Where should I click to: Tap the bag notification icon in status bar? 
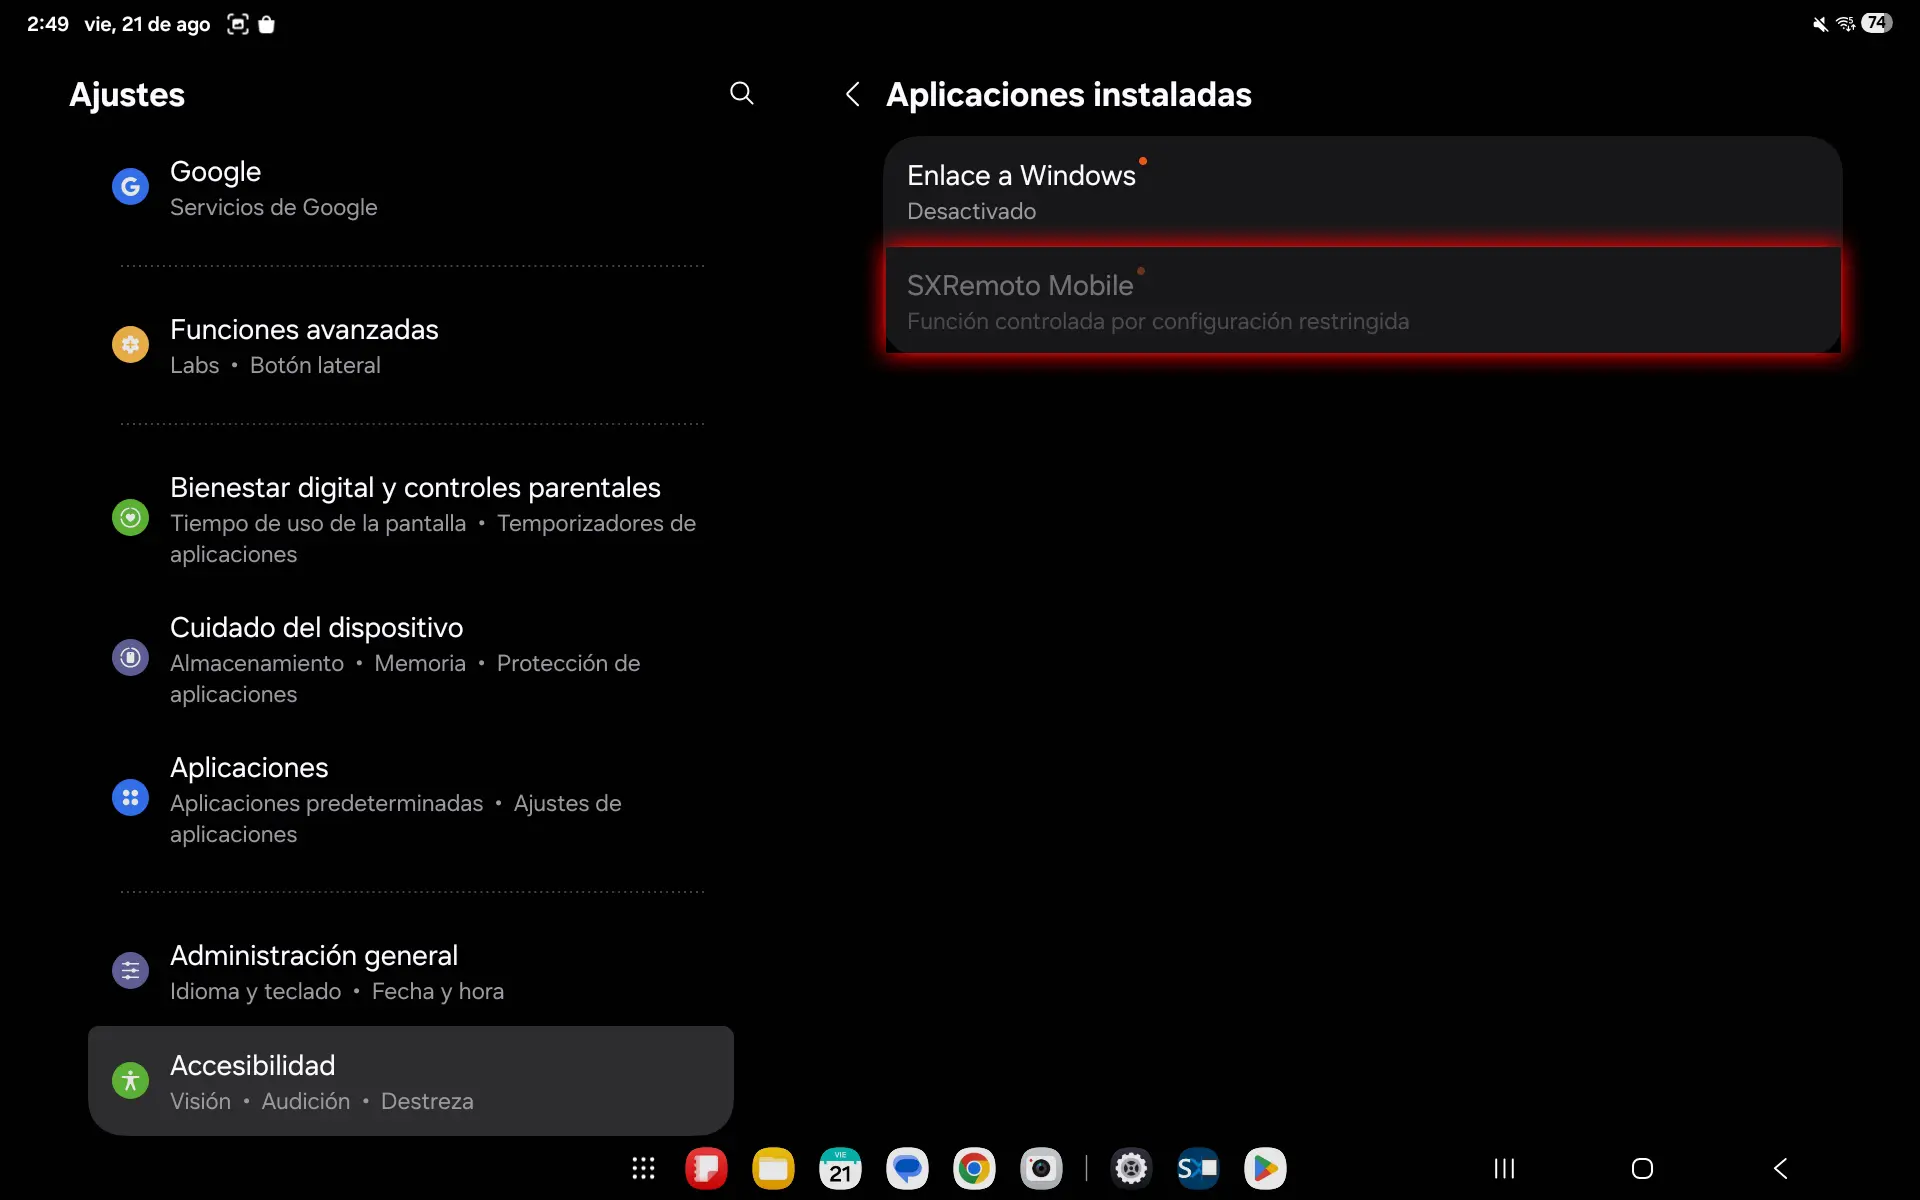pyautogui.click(x=266, y=24)
